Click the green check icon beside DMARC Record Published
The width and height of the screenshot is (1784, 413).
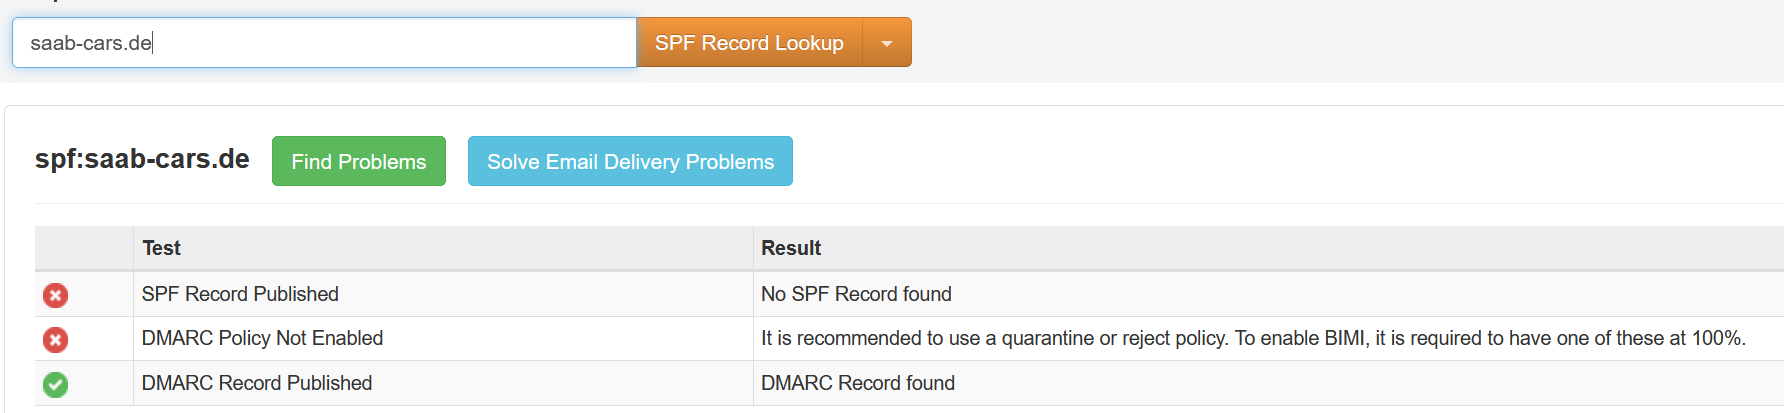click(x=56, y=384)
